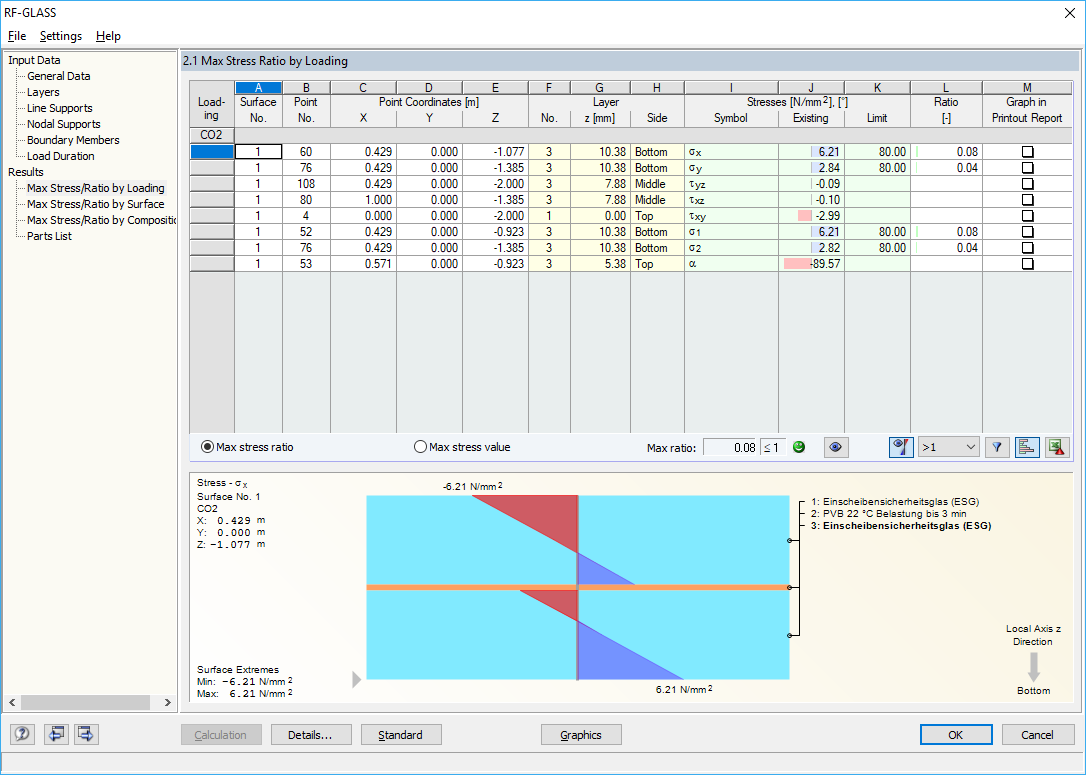Toggle the stress diagram display icon
1086x775 pixels.
coord(901,447)
